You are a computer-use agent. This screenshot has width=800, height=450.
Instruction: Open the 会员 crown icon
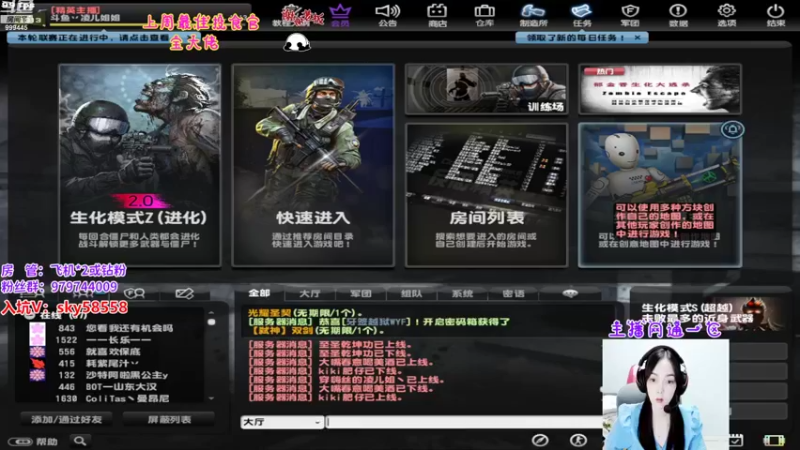[340, 15]
